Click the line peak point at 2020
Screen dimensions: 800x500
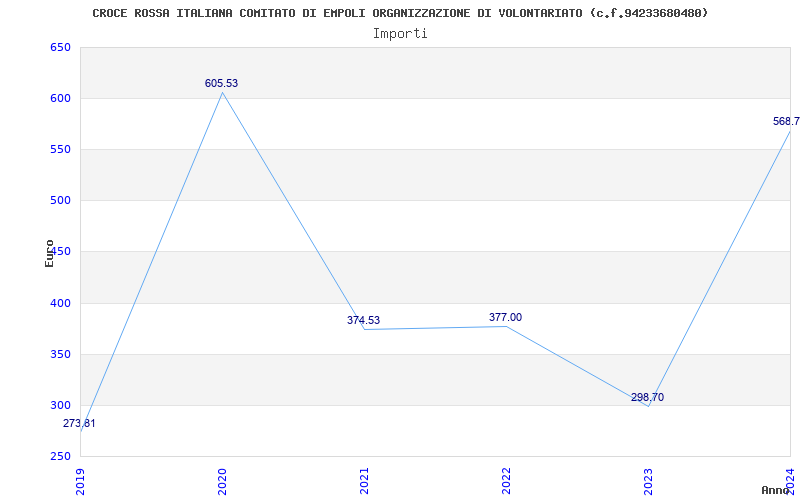pos(222,93)
